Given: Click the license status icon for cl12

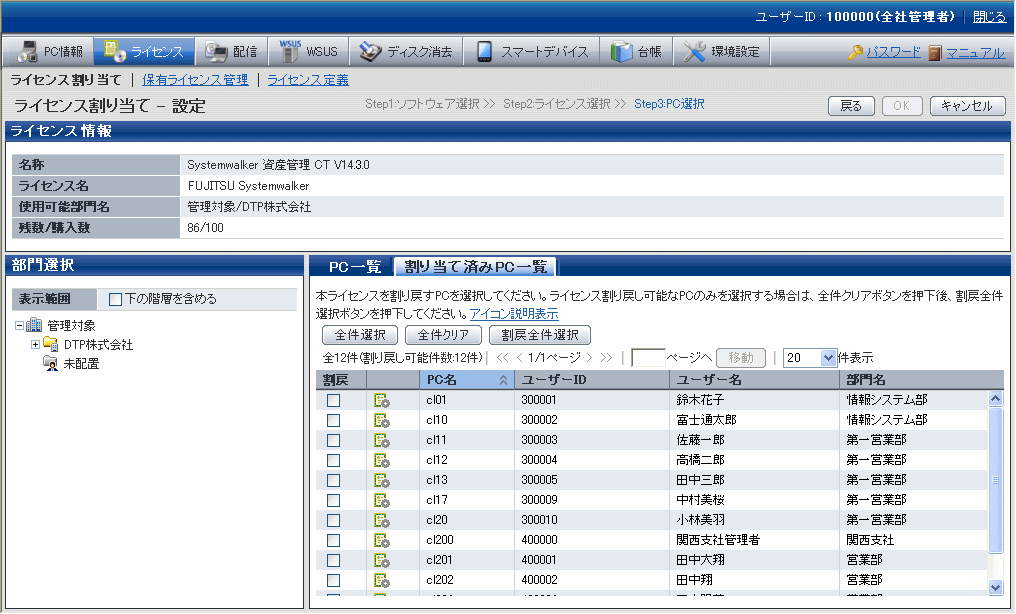Looking at the screenshot, I should [x=382, y=461].
